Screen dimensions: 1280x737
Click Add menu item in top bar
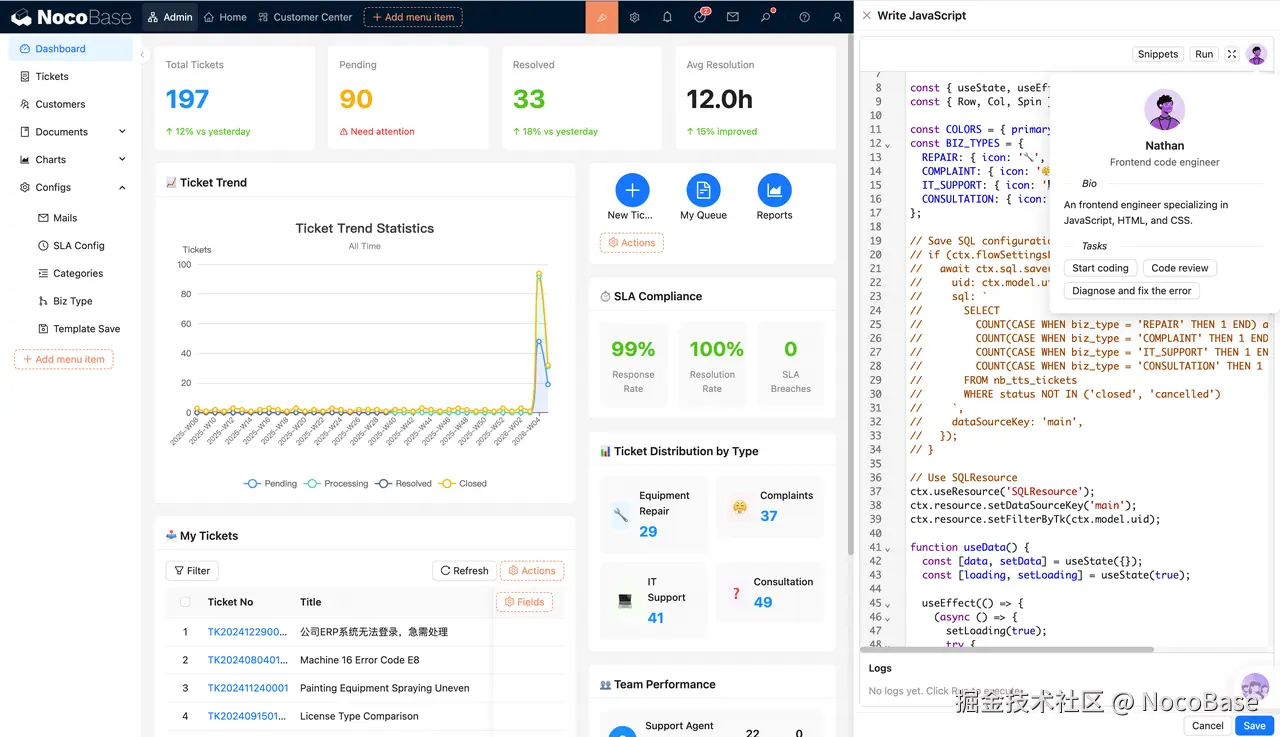click(413, 17)
